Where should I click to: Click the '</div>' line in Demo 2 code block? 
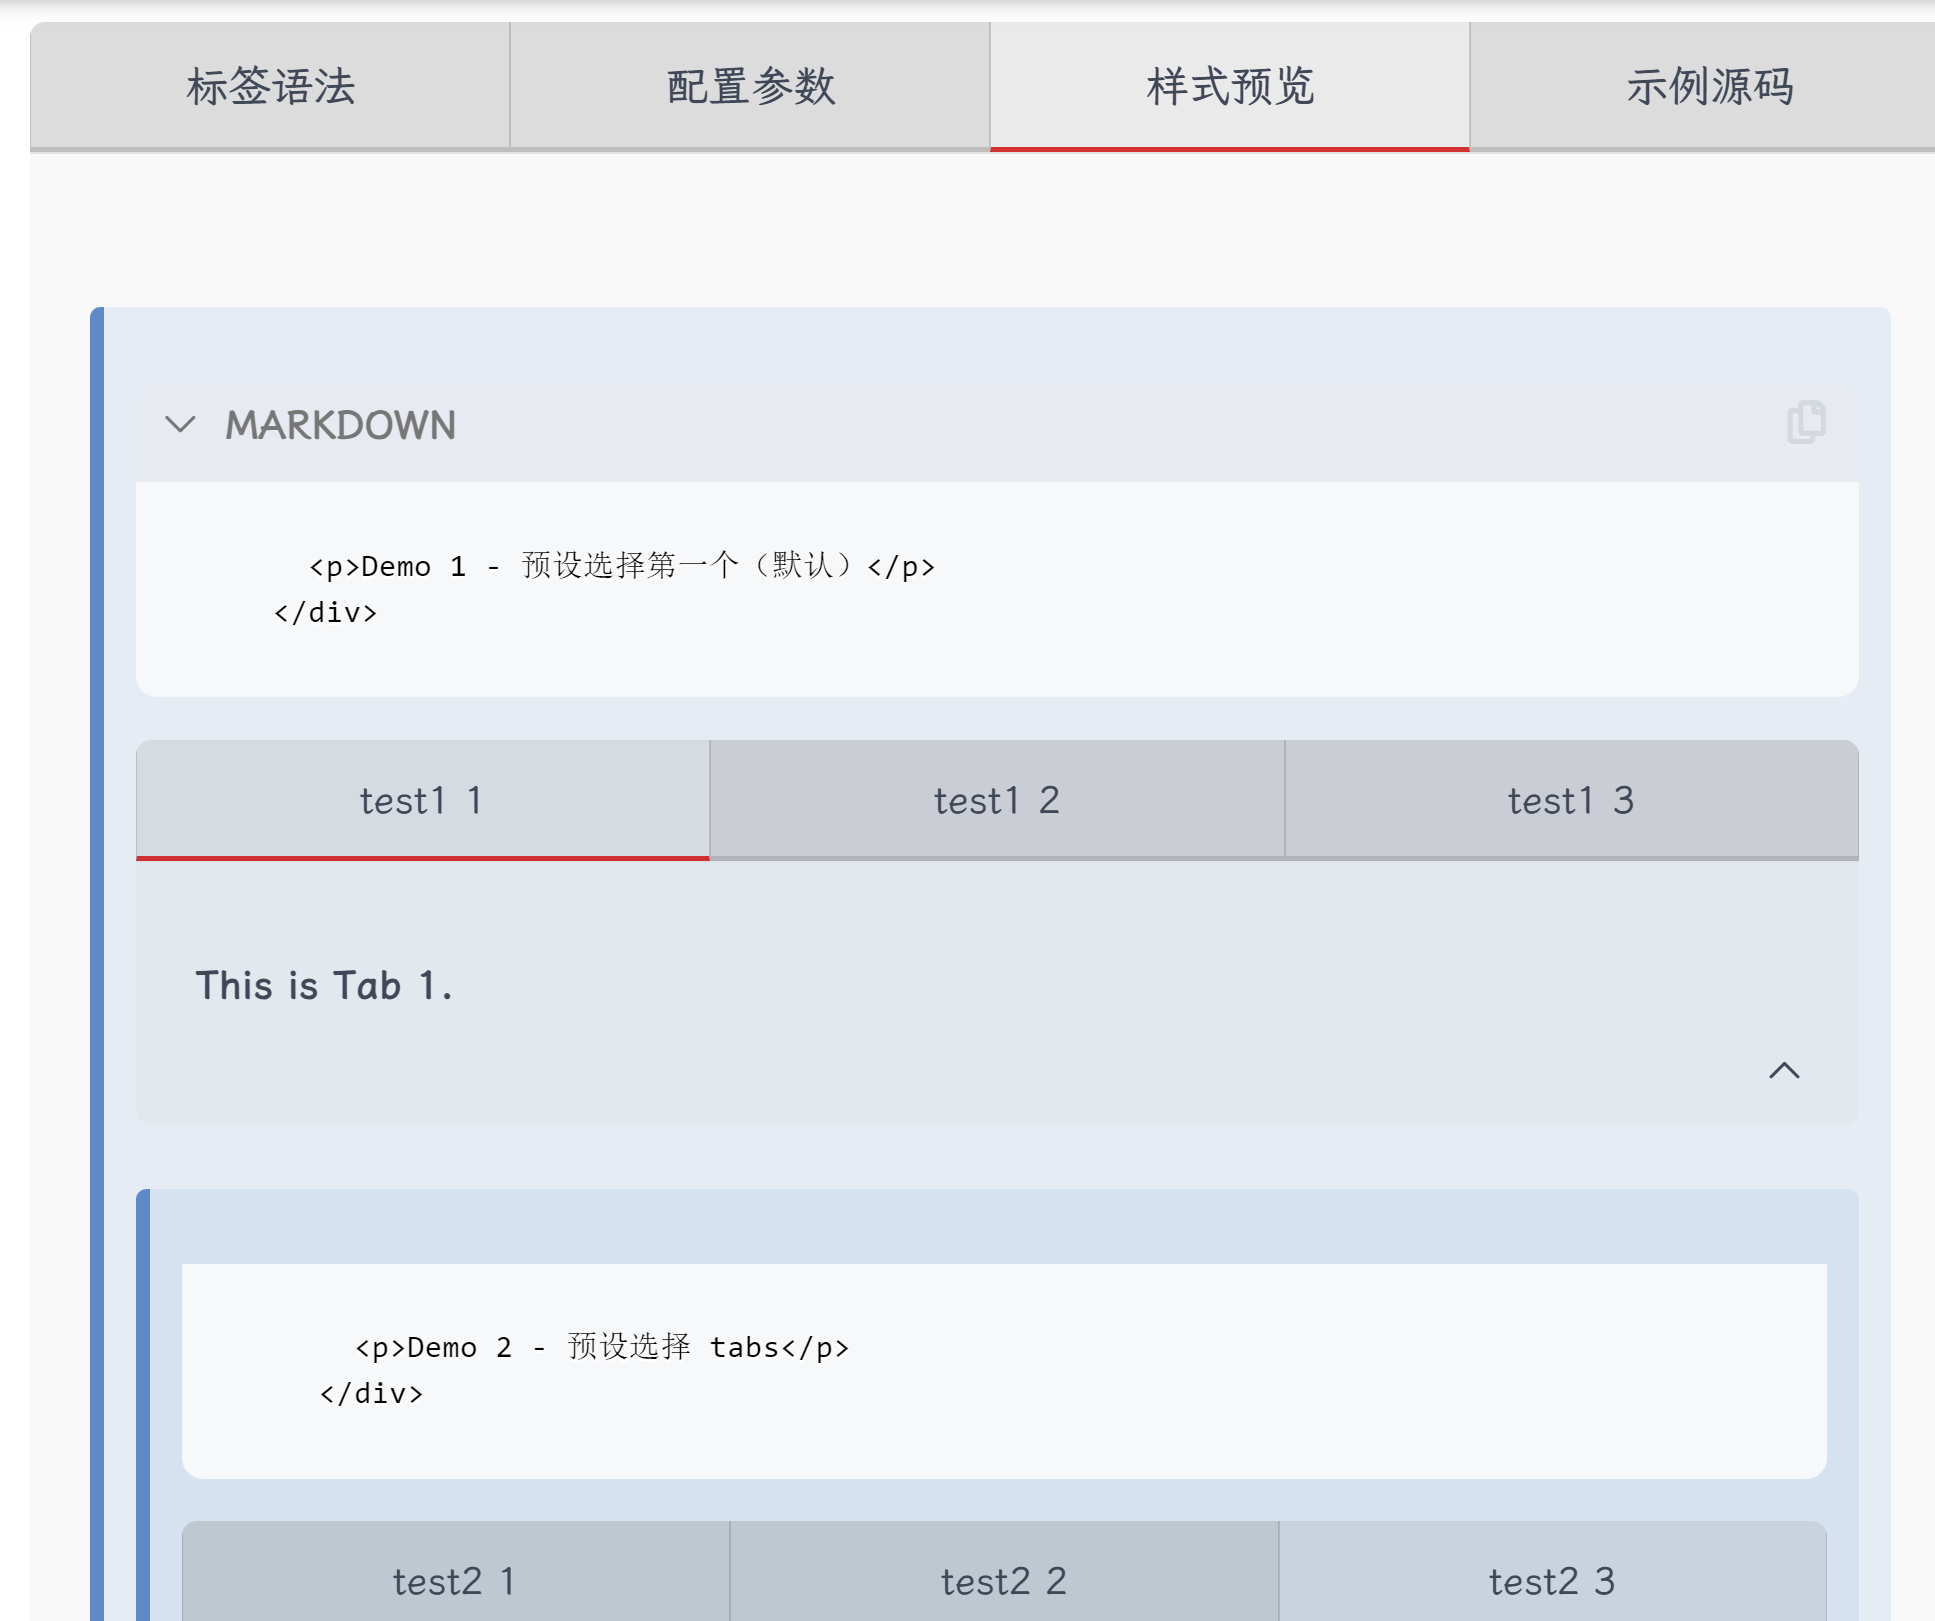pos(372,1393)
